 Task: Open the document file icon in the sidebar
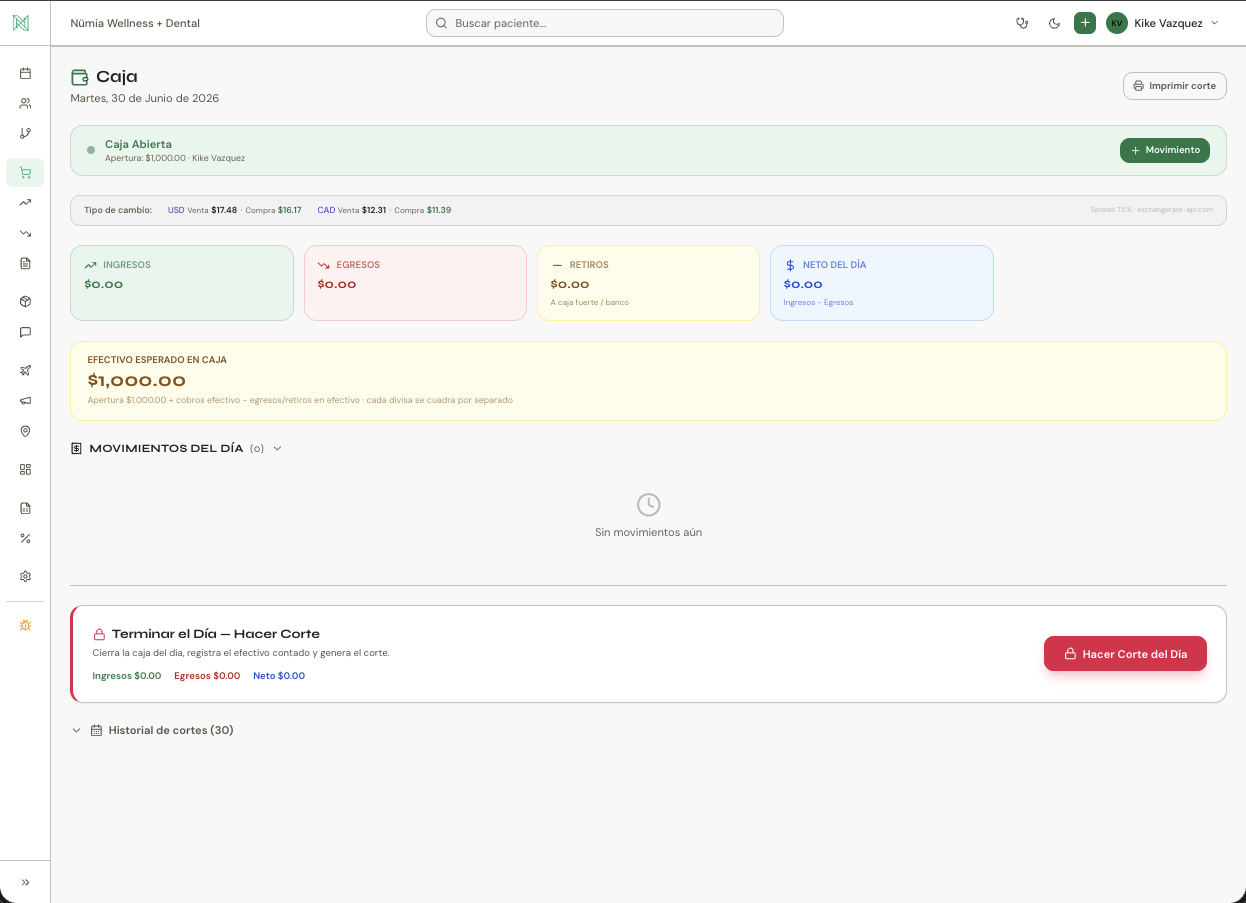tap(25, 263)
